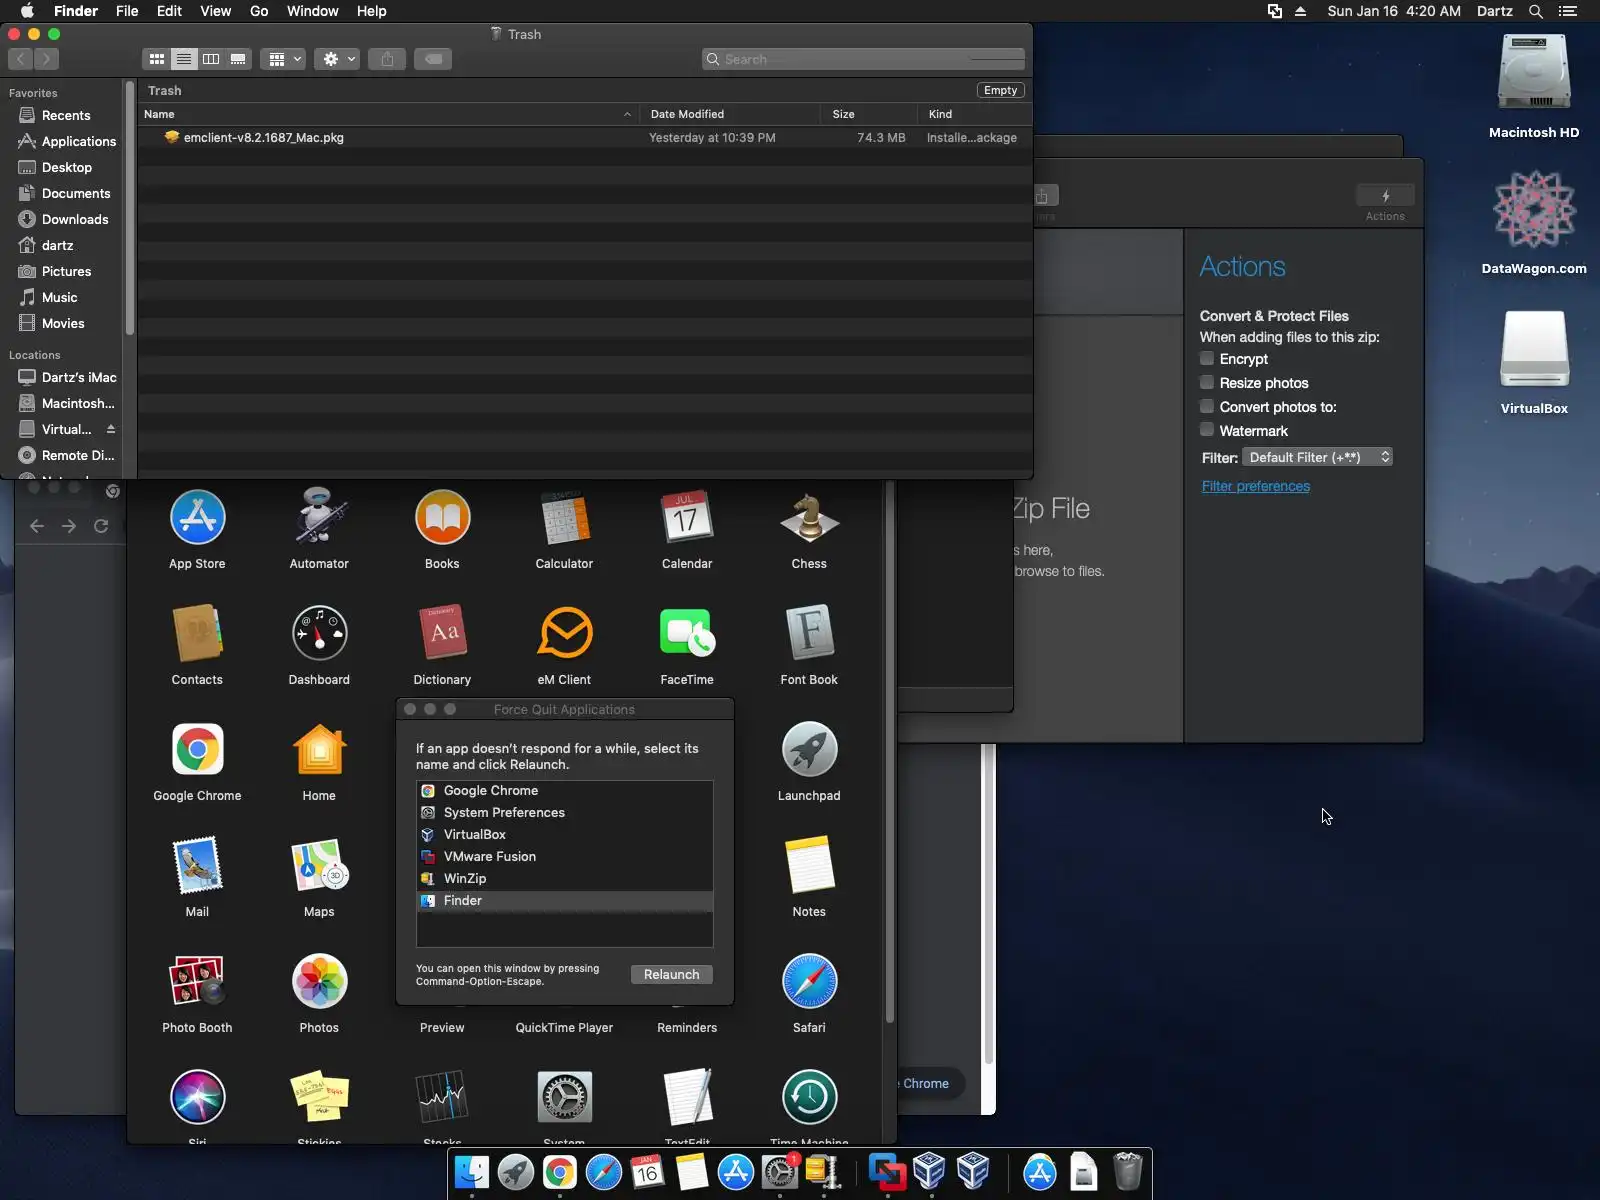
Task: Select VMware Fusion in the Force Quit list
Action: click(565, 856)
